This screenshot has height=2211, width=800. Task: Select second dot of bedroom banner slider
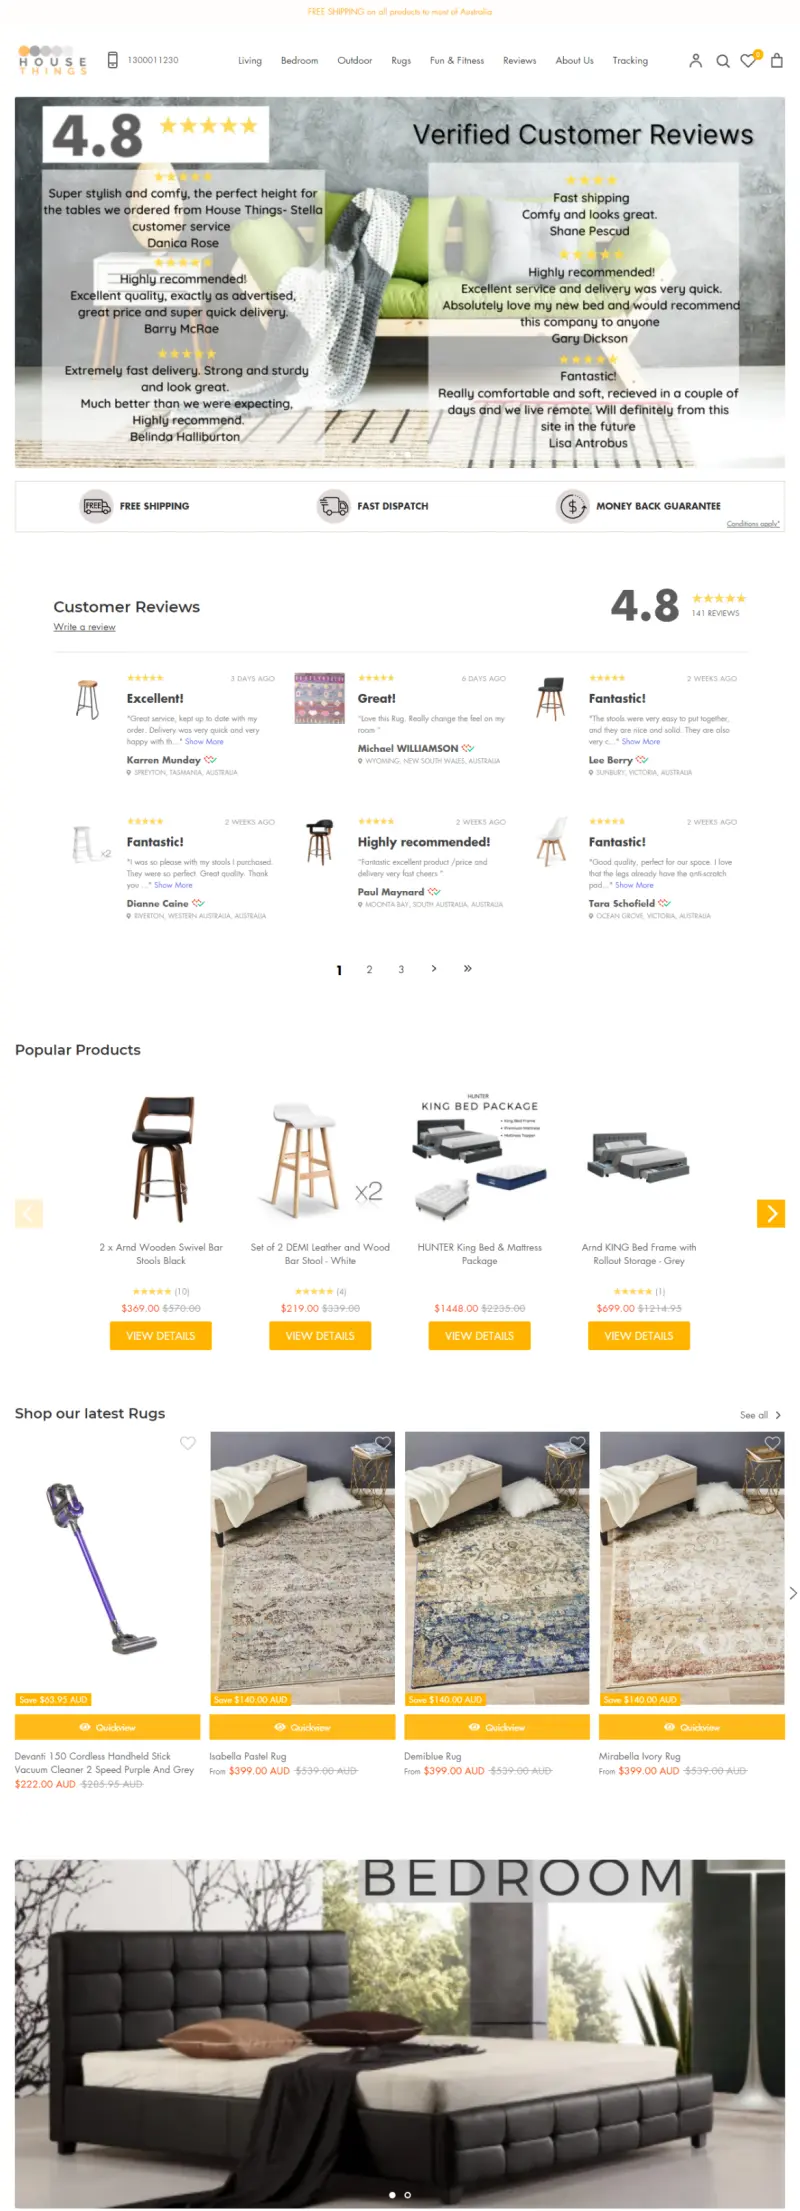(x=407, y=2195)
